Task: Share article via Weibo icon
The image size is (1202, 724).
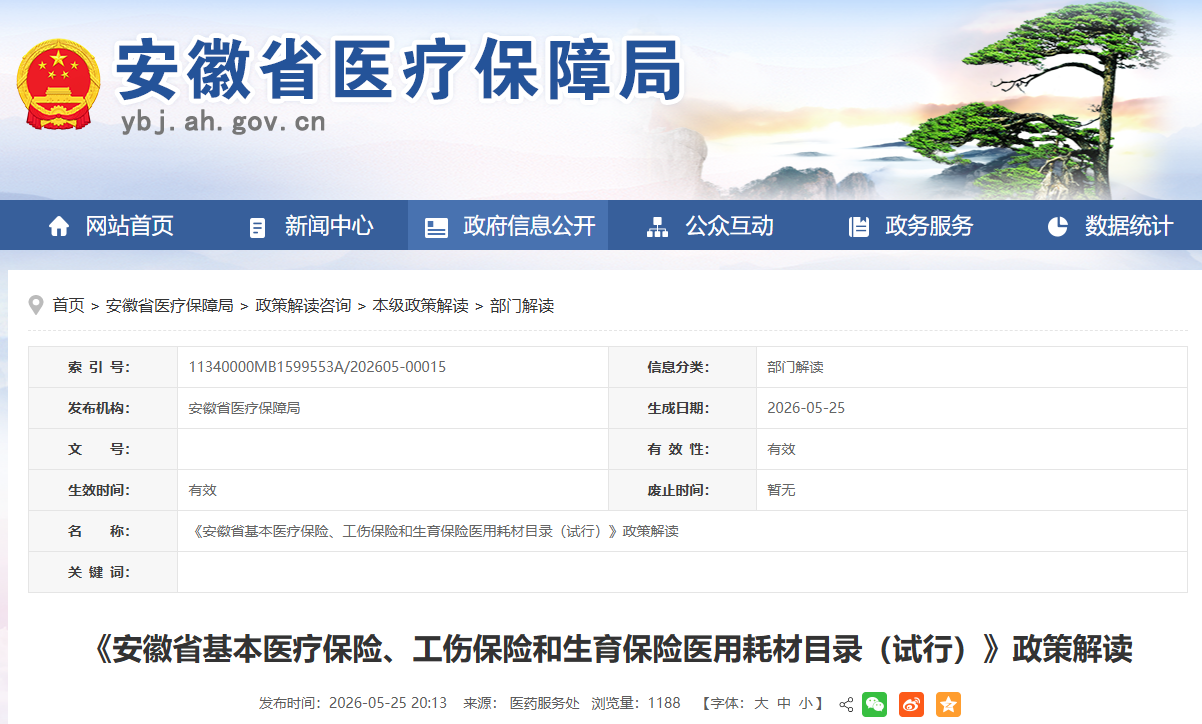Action: point(911,704)
